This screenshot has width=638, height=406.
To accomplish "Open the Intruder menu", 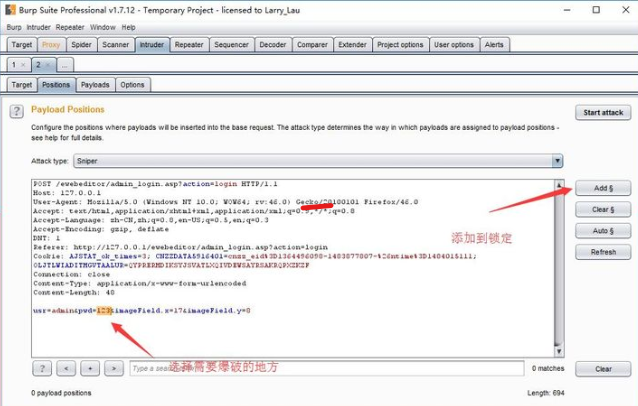I will point(38,27).
